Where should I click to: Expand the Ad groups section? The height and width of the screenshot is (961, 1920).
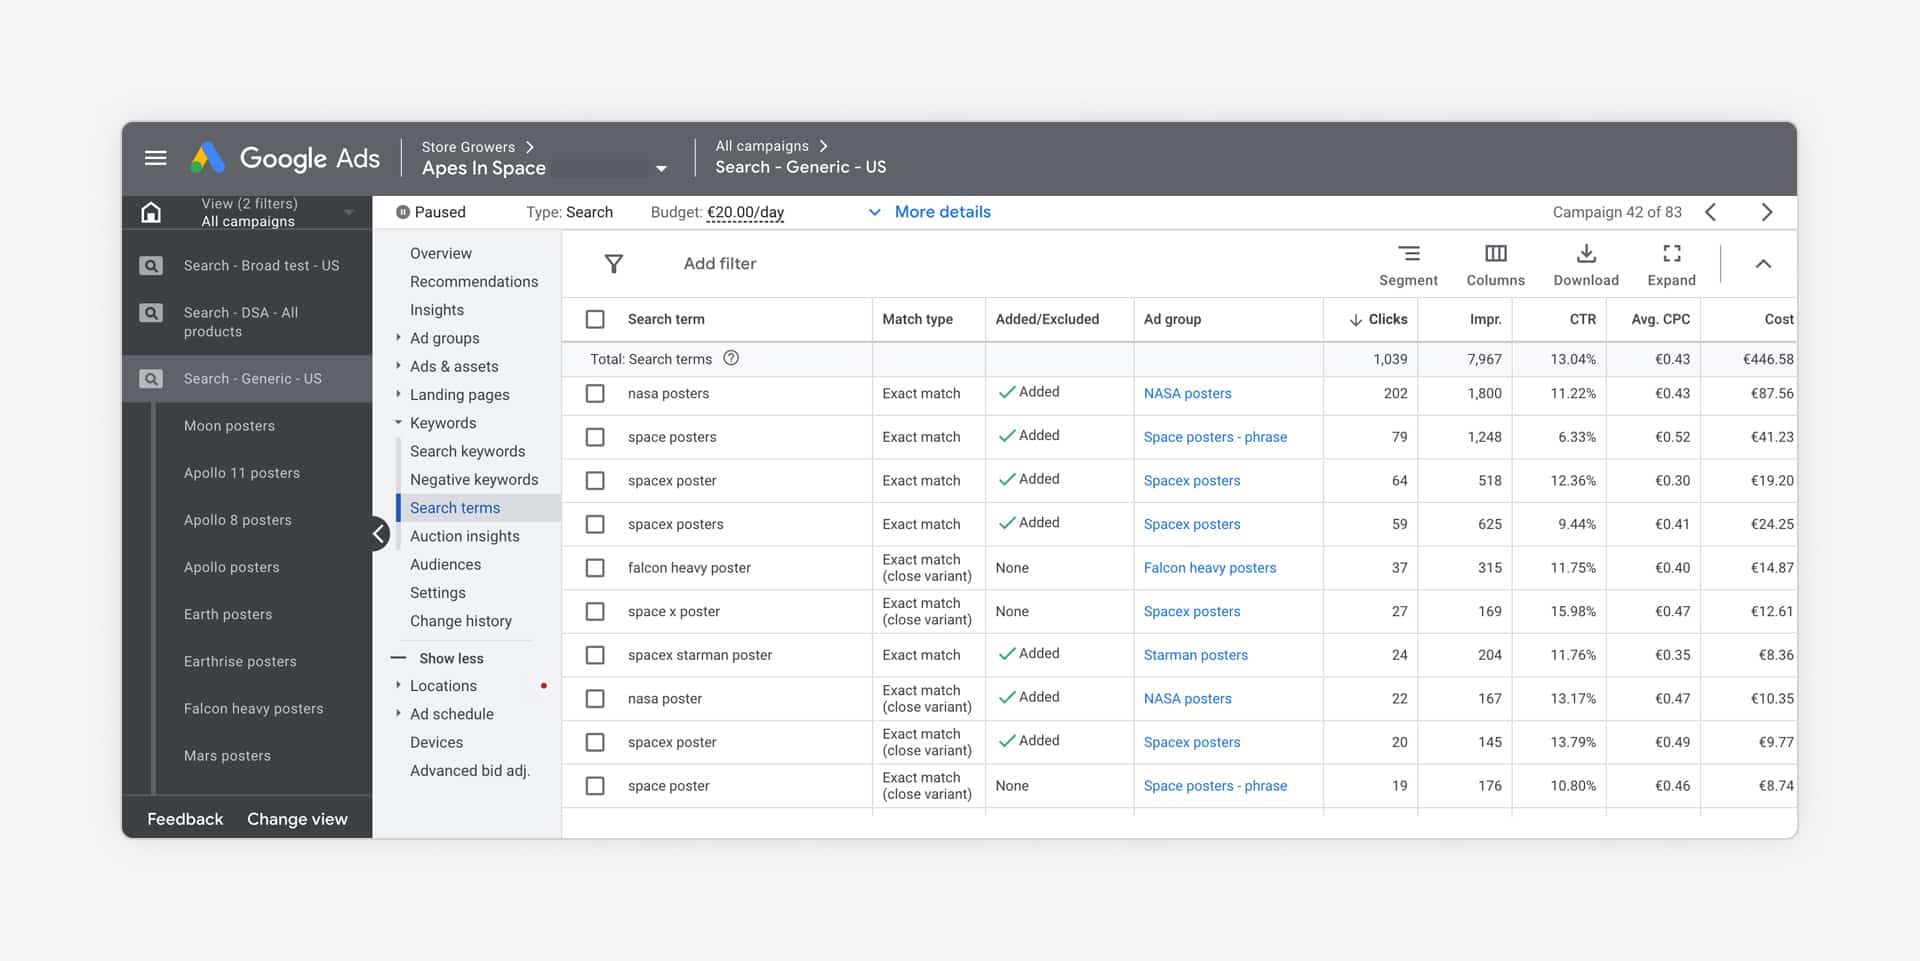click(398, 338)
